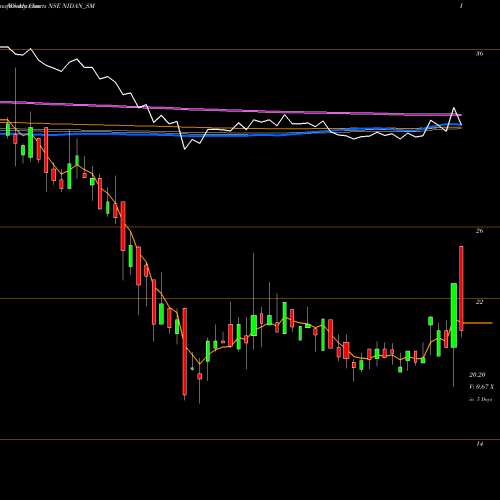The height and width of the screenshot is (500, 500).
Task: Click the "22" price axis label
Action: pos(479,302)
